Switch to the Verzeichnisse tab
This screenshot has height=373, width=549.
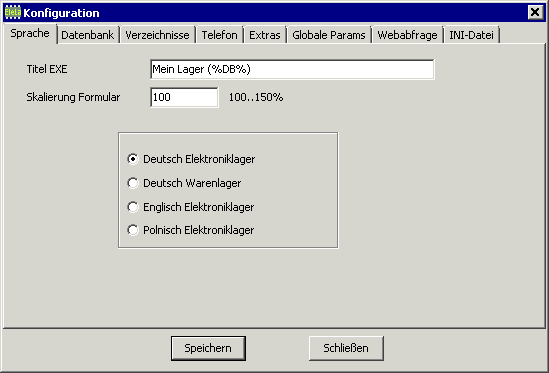(157, 35)
